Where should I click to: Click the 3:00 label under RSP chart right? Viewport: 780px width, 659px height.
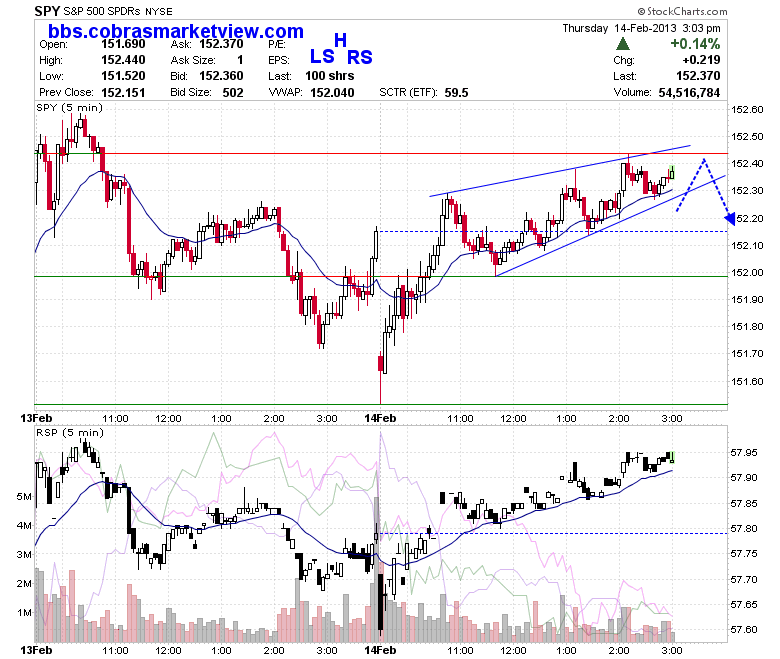pyautogui.click(x=672, y=650)
